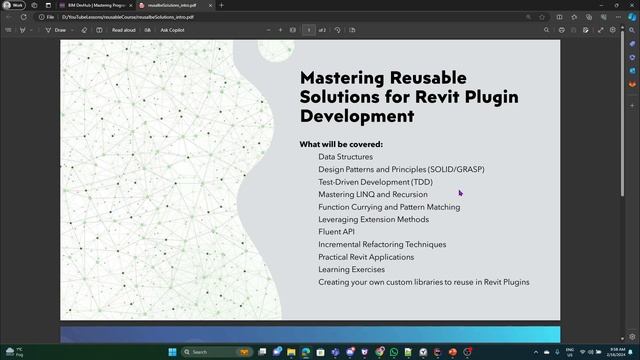Click the ENG language indicator

(x=570, y=352)
